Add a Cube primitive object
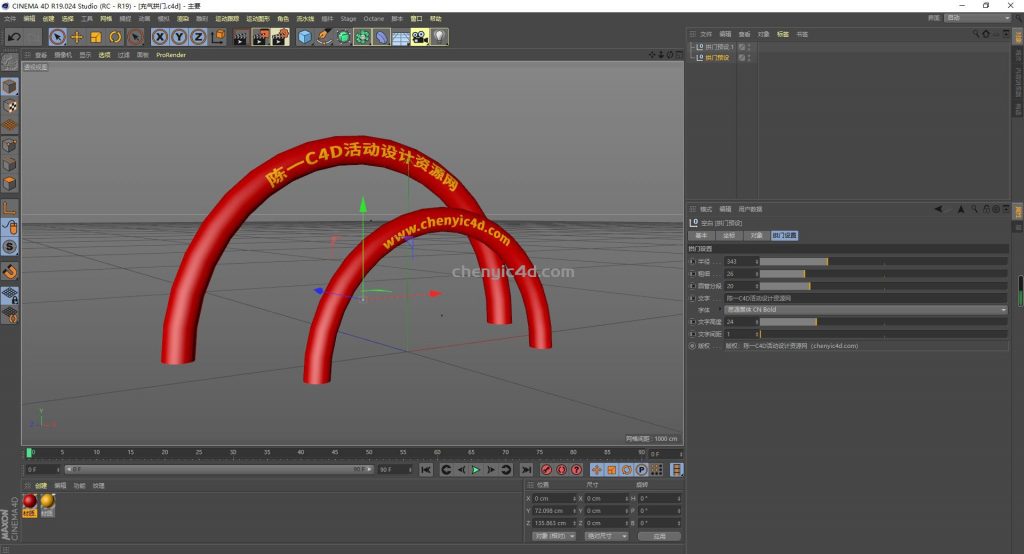The width and height of the screenshot is (1024, 554). (x=304, y=37)
